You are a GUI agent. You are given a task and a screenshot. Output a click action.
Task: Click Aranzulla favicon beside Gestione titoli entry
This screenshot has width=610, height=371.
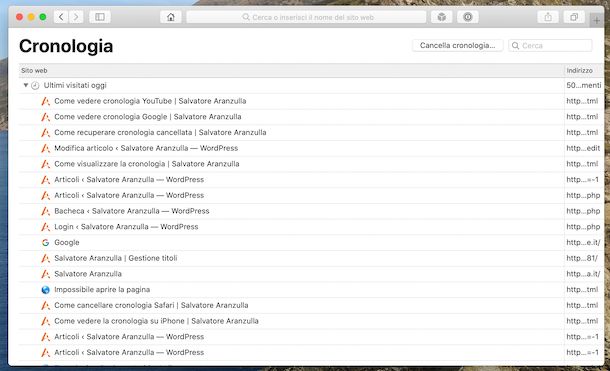pos(46,258)
